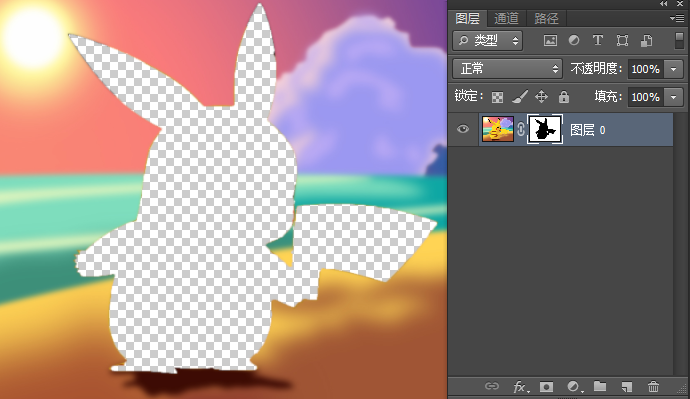Click the add layer mask icon

(x=546, y=387)
